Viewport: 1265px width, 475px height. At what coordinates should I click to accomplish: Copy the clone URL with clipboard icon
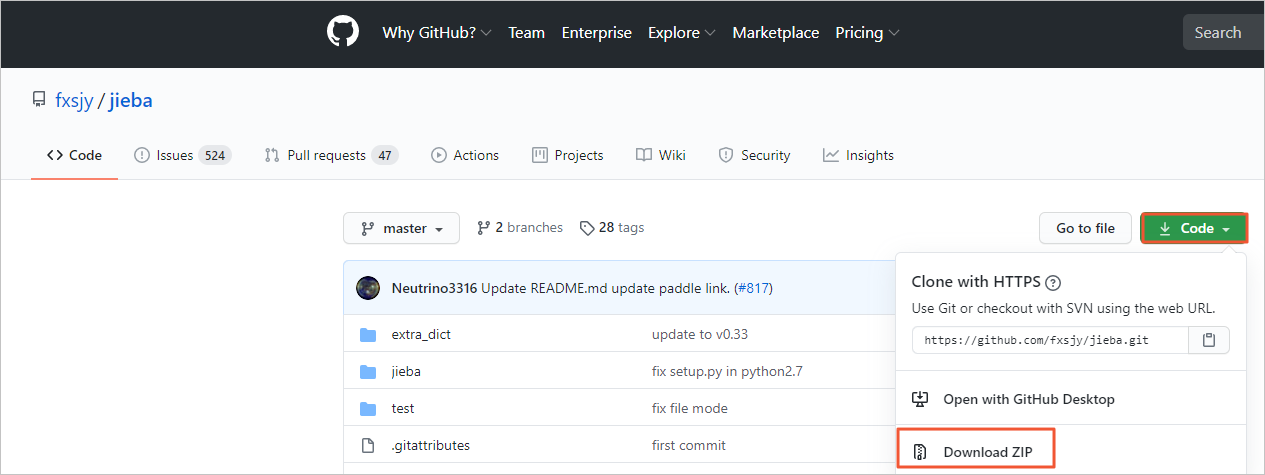[1209, 340]
